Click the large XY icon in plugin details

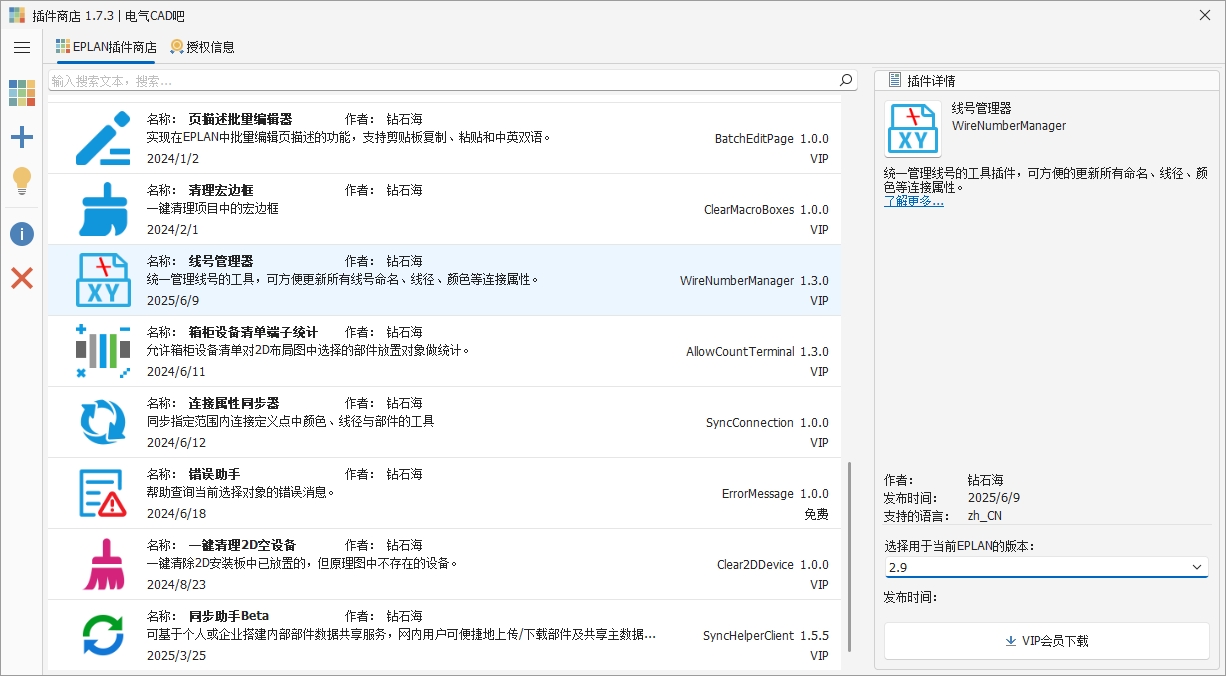click(912, 129)
